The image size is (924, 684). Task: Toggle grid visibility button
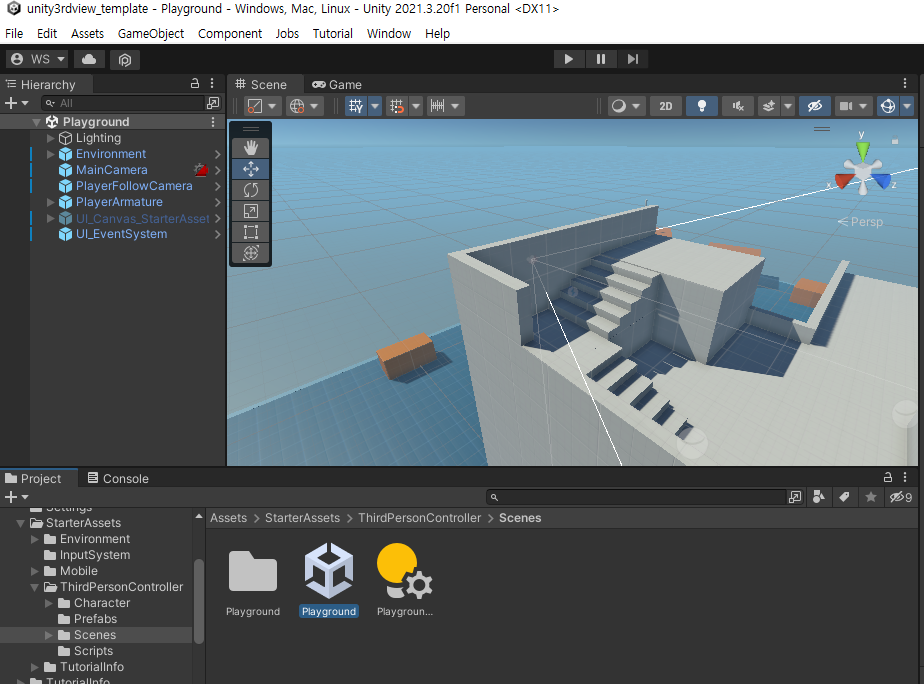click(355, 106)
